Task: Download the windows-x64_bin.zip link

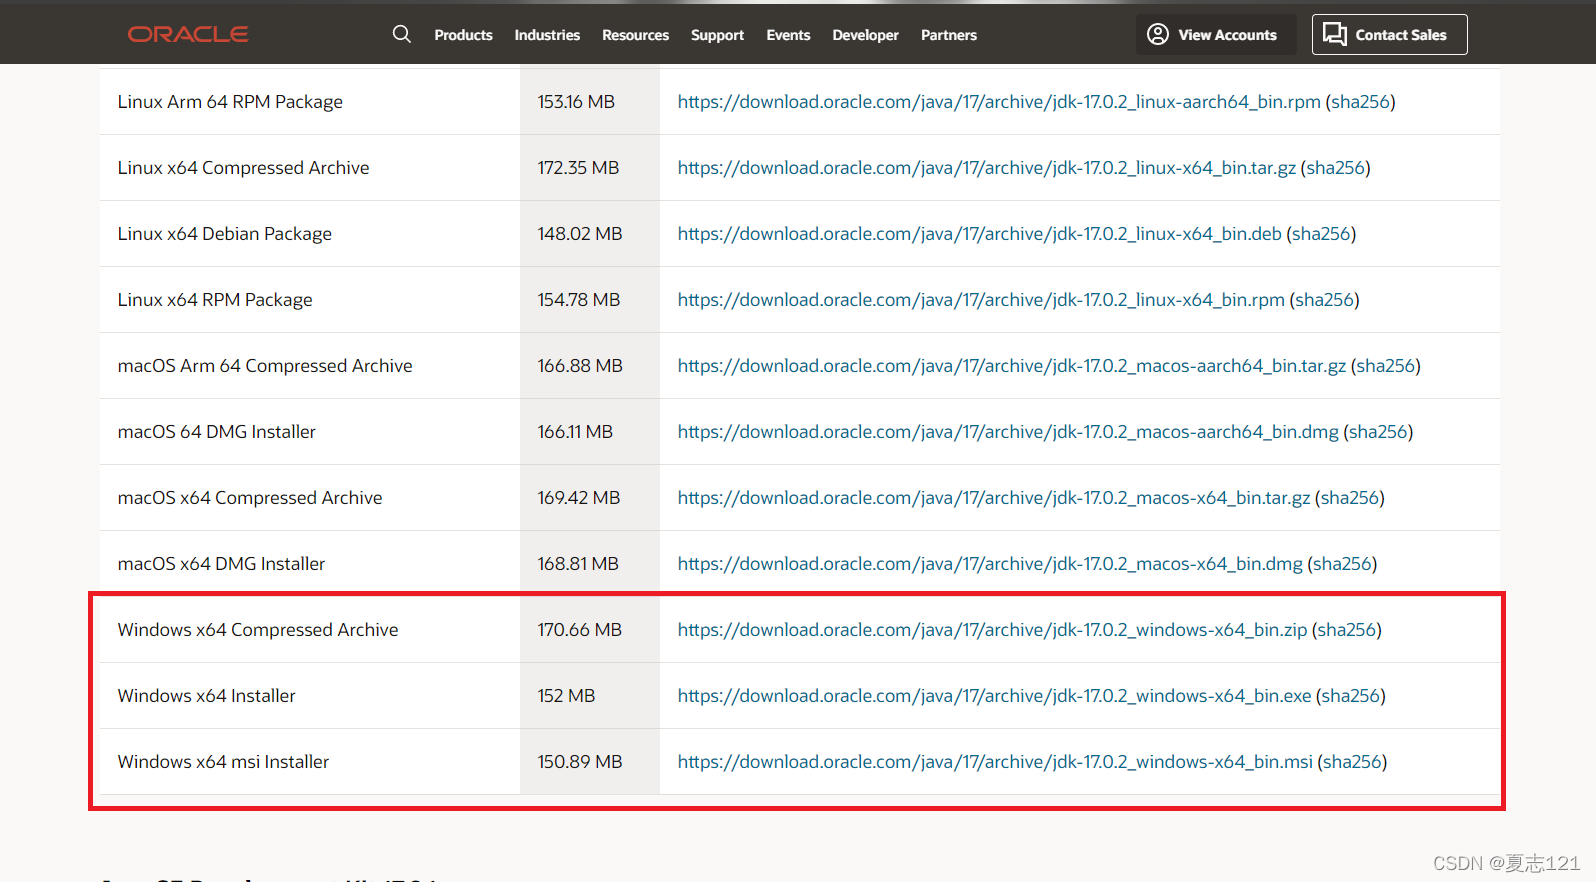Action: coord(992,630)
